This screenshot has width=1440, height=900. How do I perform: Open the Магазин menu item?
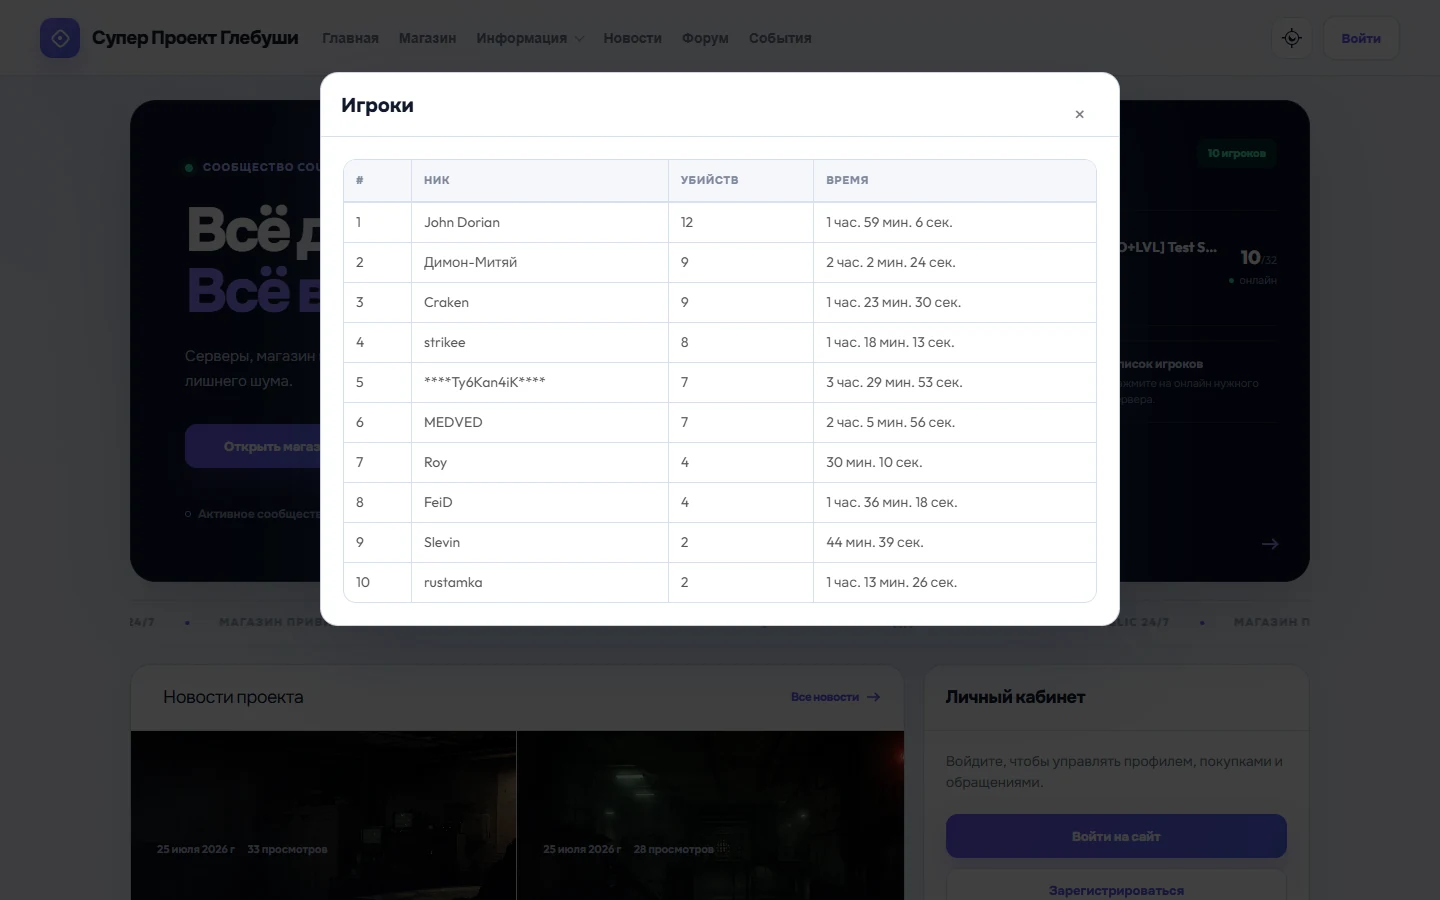(x=427, y=38)
